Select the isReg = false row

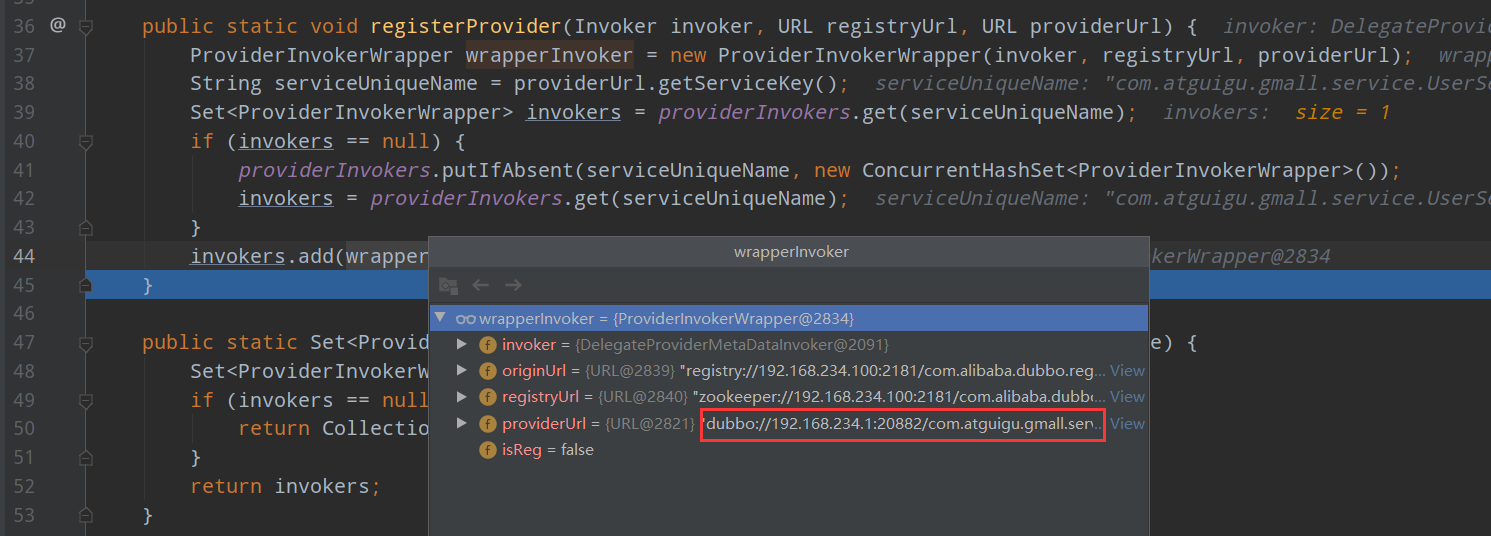788,450
